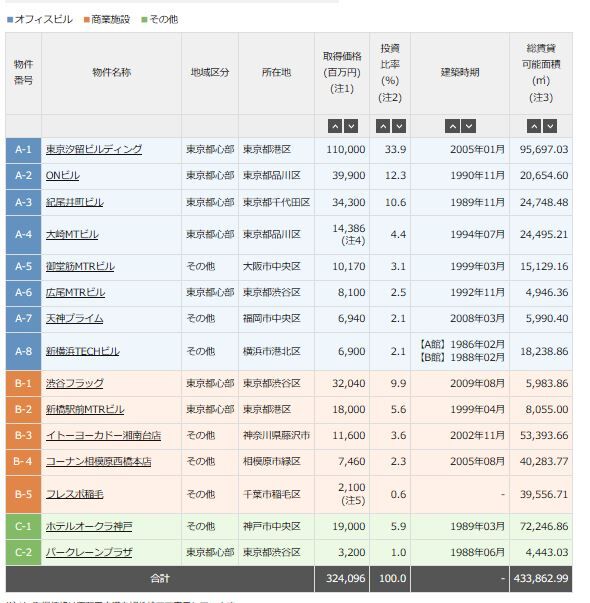Click the 建築時期 column header
The image size is (590, 603).
point(460,73)
